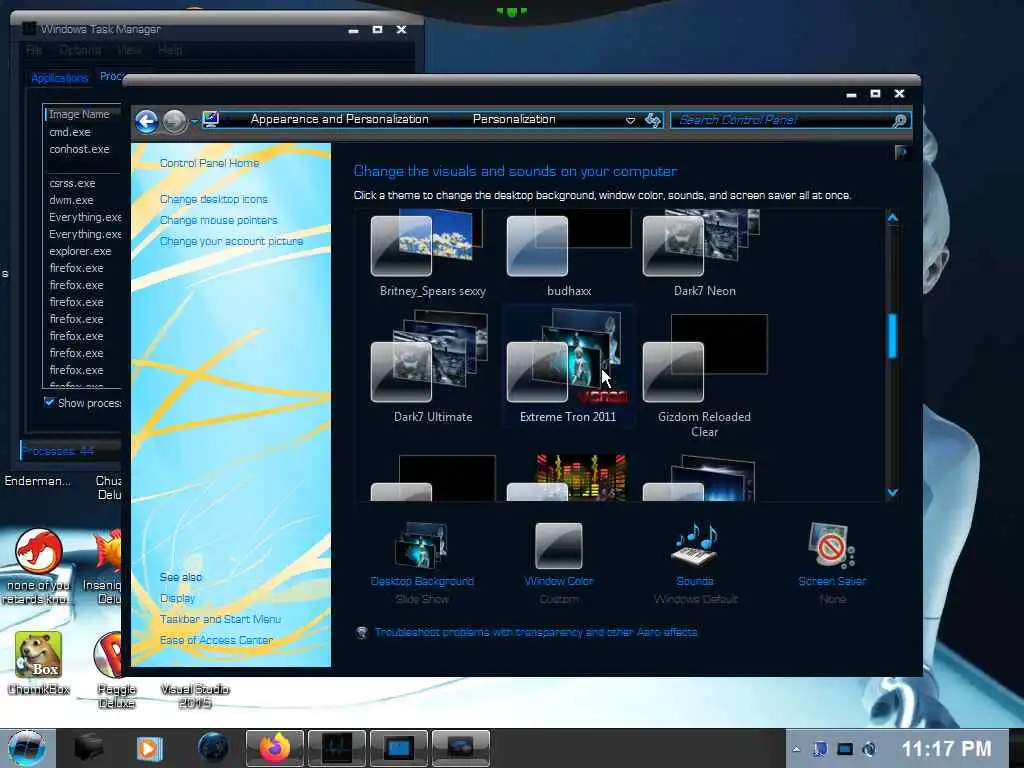The width and height of the screenshot is (1024, 768).
Task: Click the theme list scroll down arrow
Action: point(893,493)
